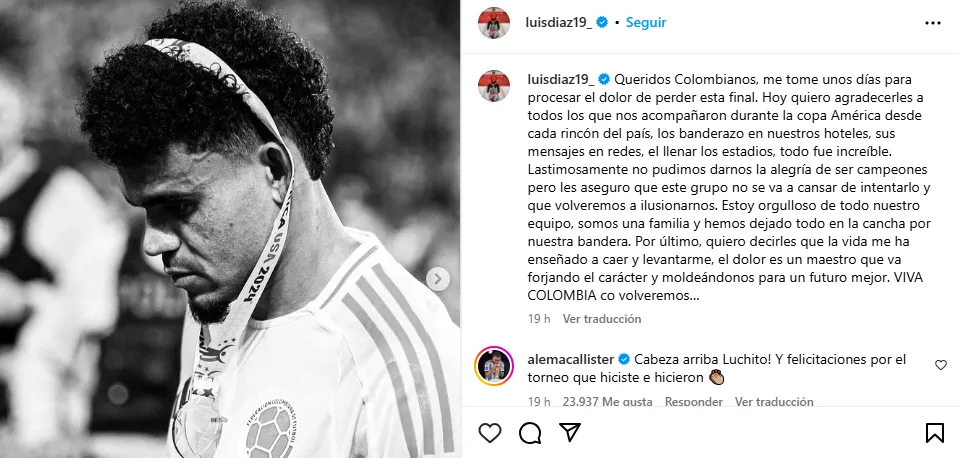960x458 pixels.
Task: Open luisdiaz19_ header profile picture
Action: 493,23
